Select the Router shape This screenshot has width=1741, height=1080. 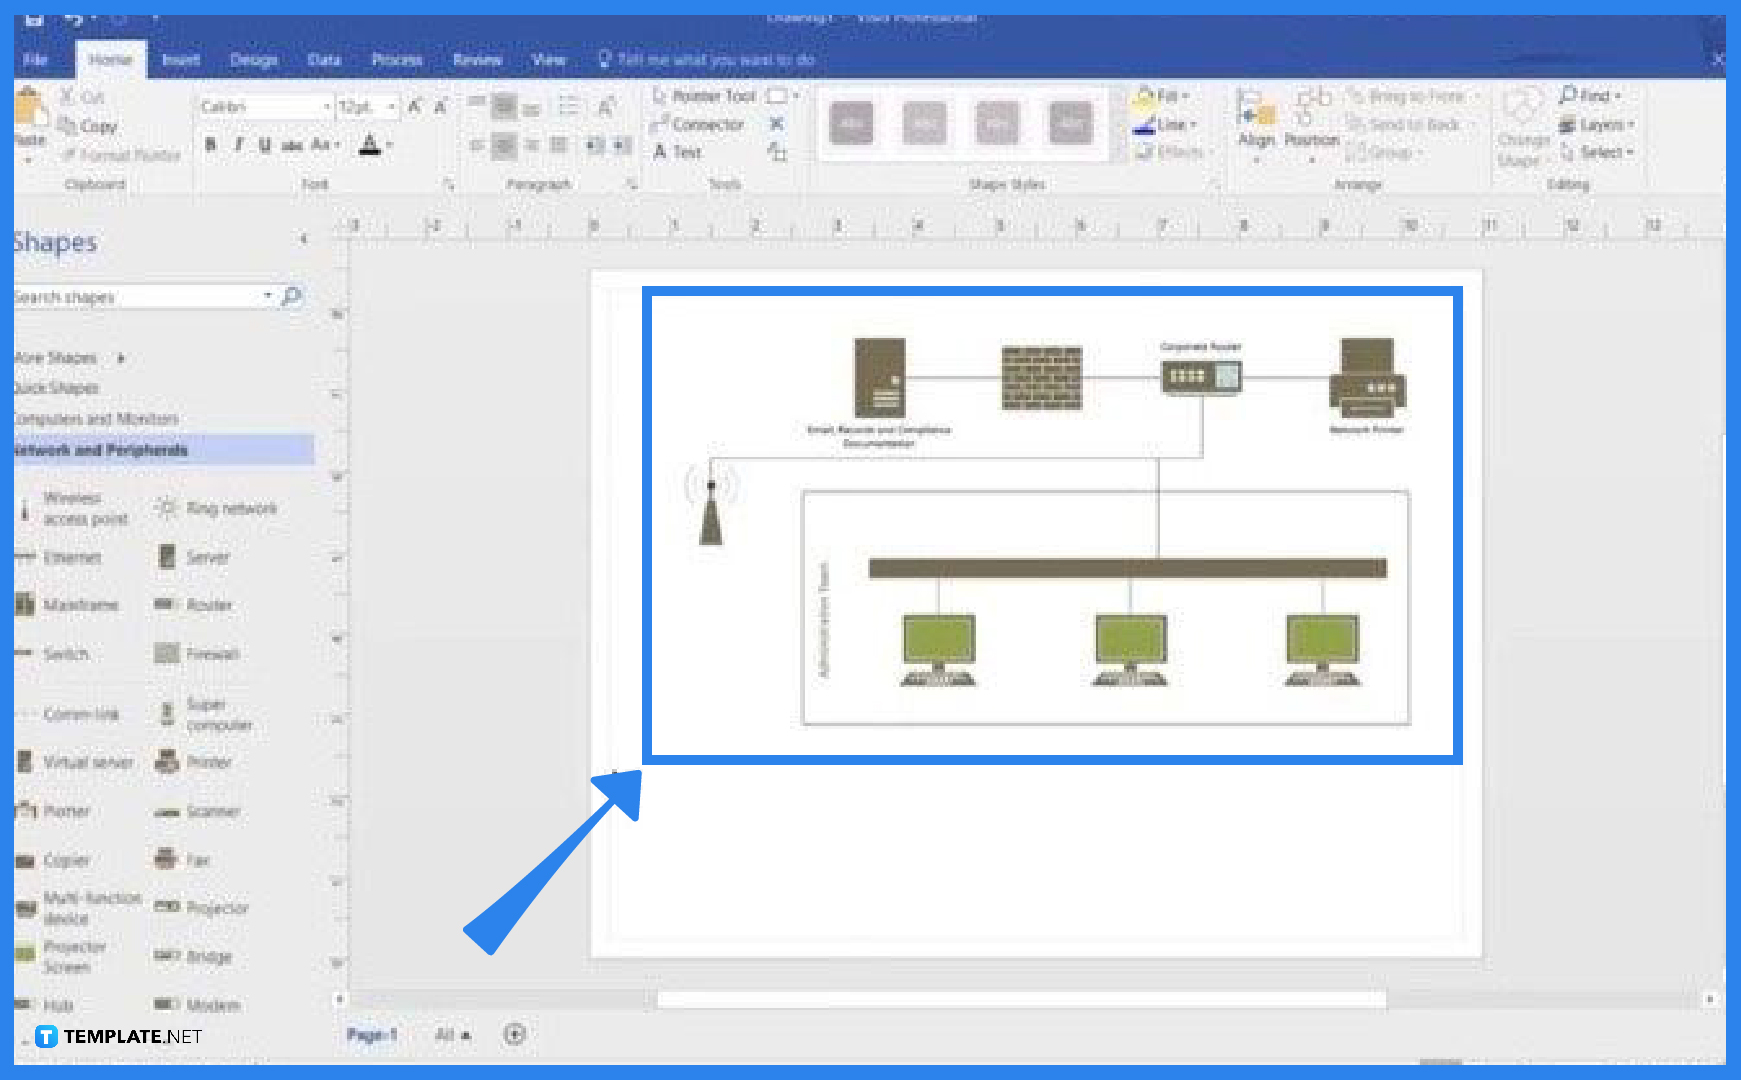click(x=205, y=605)
